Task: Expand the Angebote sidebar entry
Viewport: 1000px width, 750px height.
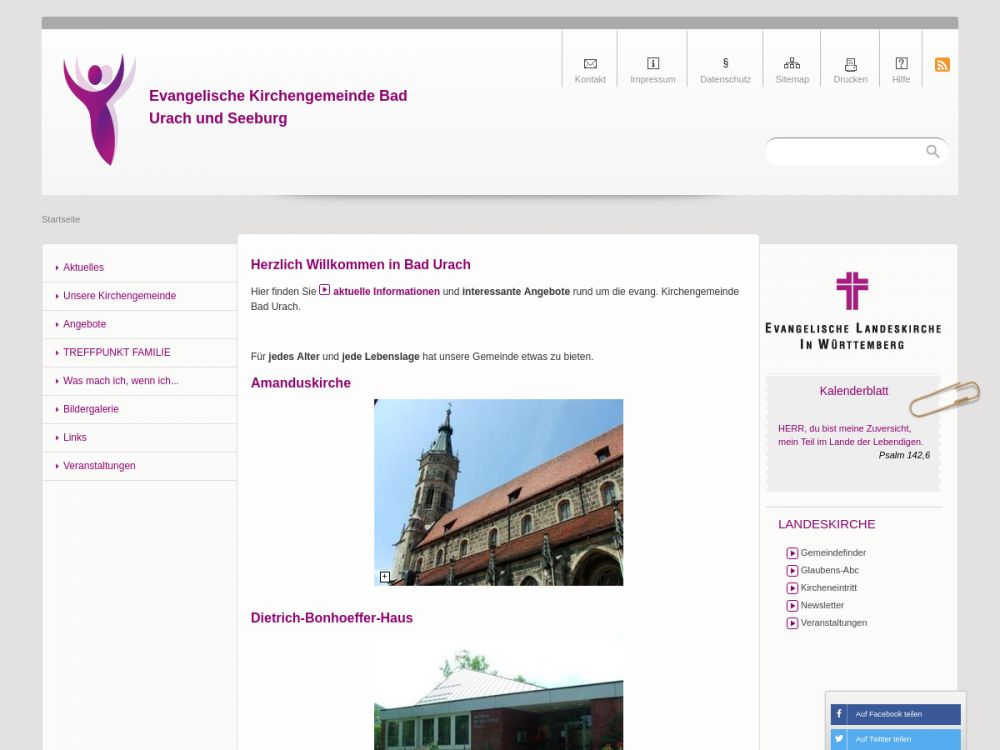Action: [x=84, y=324]
